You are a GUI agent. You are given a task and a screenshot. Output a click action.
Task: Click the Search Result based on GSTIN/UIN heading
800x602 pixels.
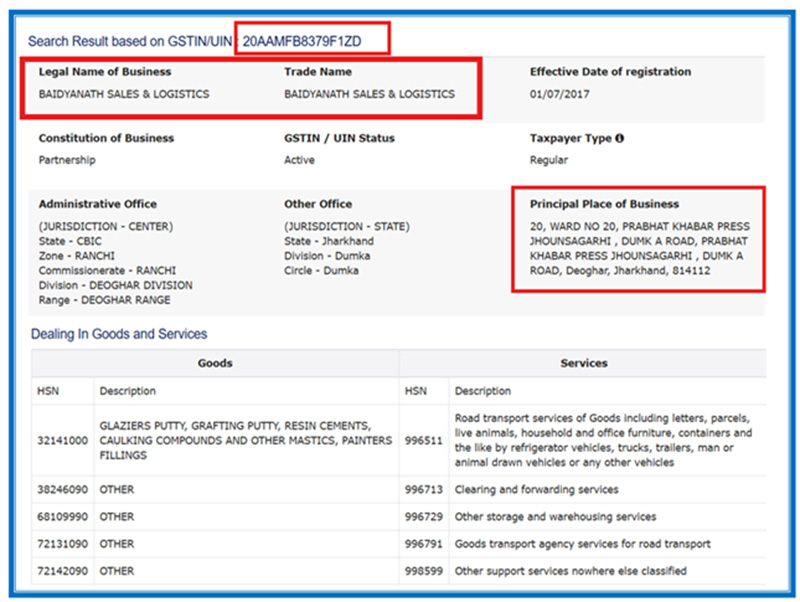click(130, 42)
